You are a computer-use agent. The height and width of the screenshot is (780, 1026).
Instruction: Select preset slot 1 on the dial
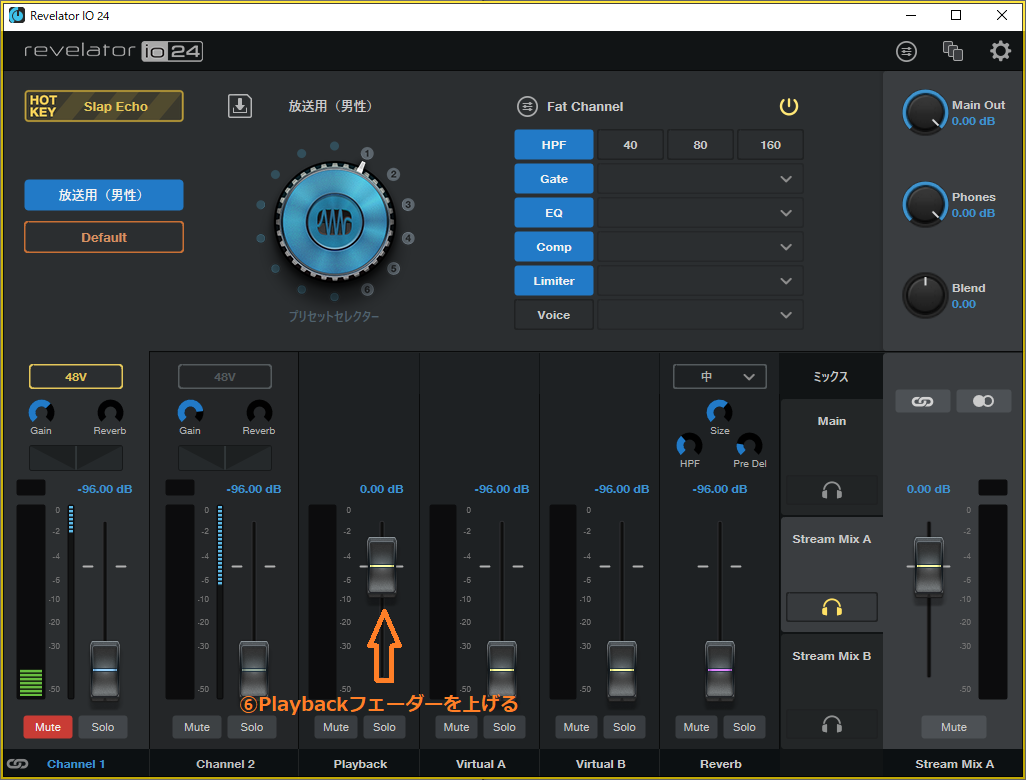[367, 153]
